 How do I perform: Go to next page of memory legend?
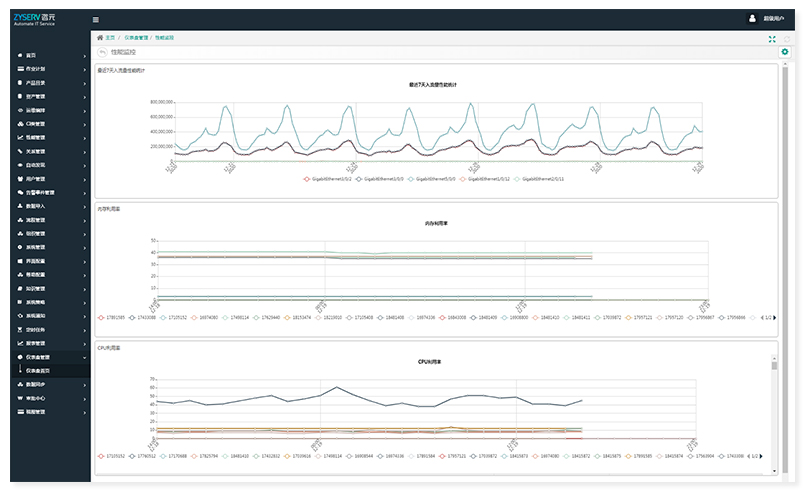775,318
